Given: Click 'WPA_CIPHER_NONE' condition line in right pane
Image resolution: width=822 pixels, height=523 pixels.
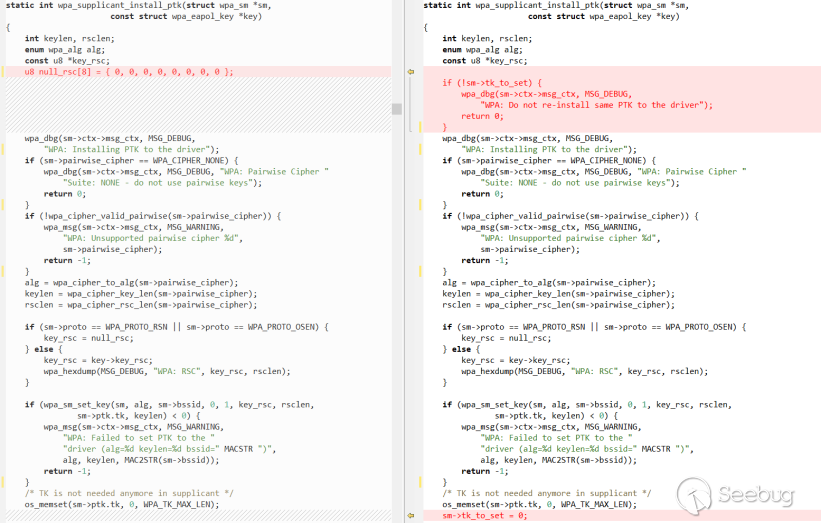Looking at the screenshot, I should (x=549, y=160).
